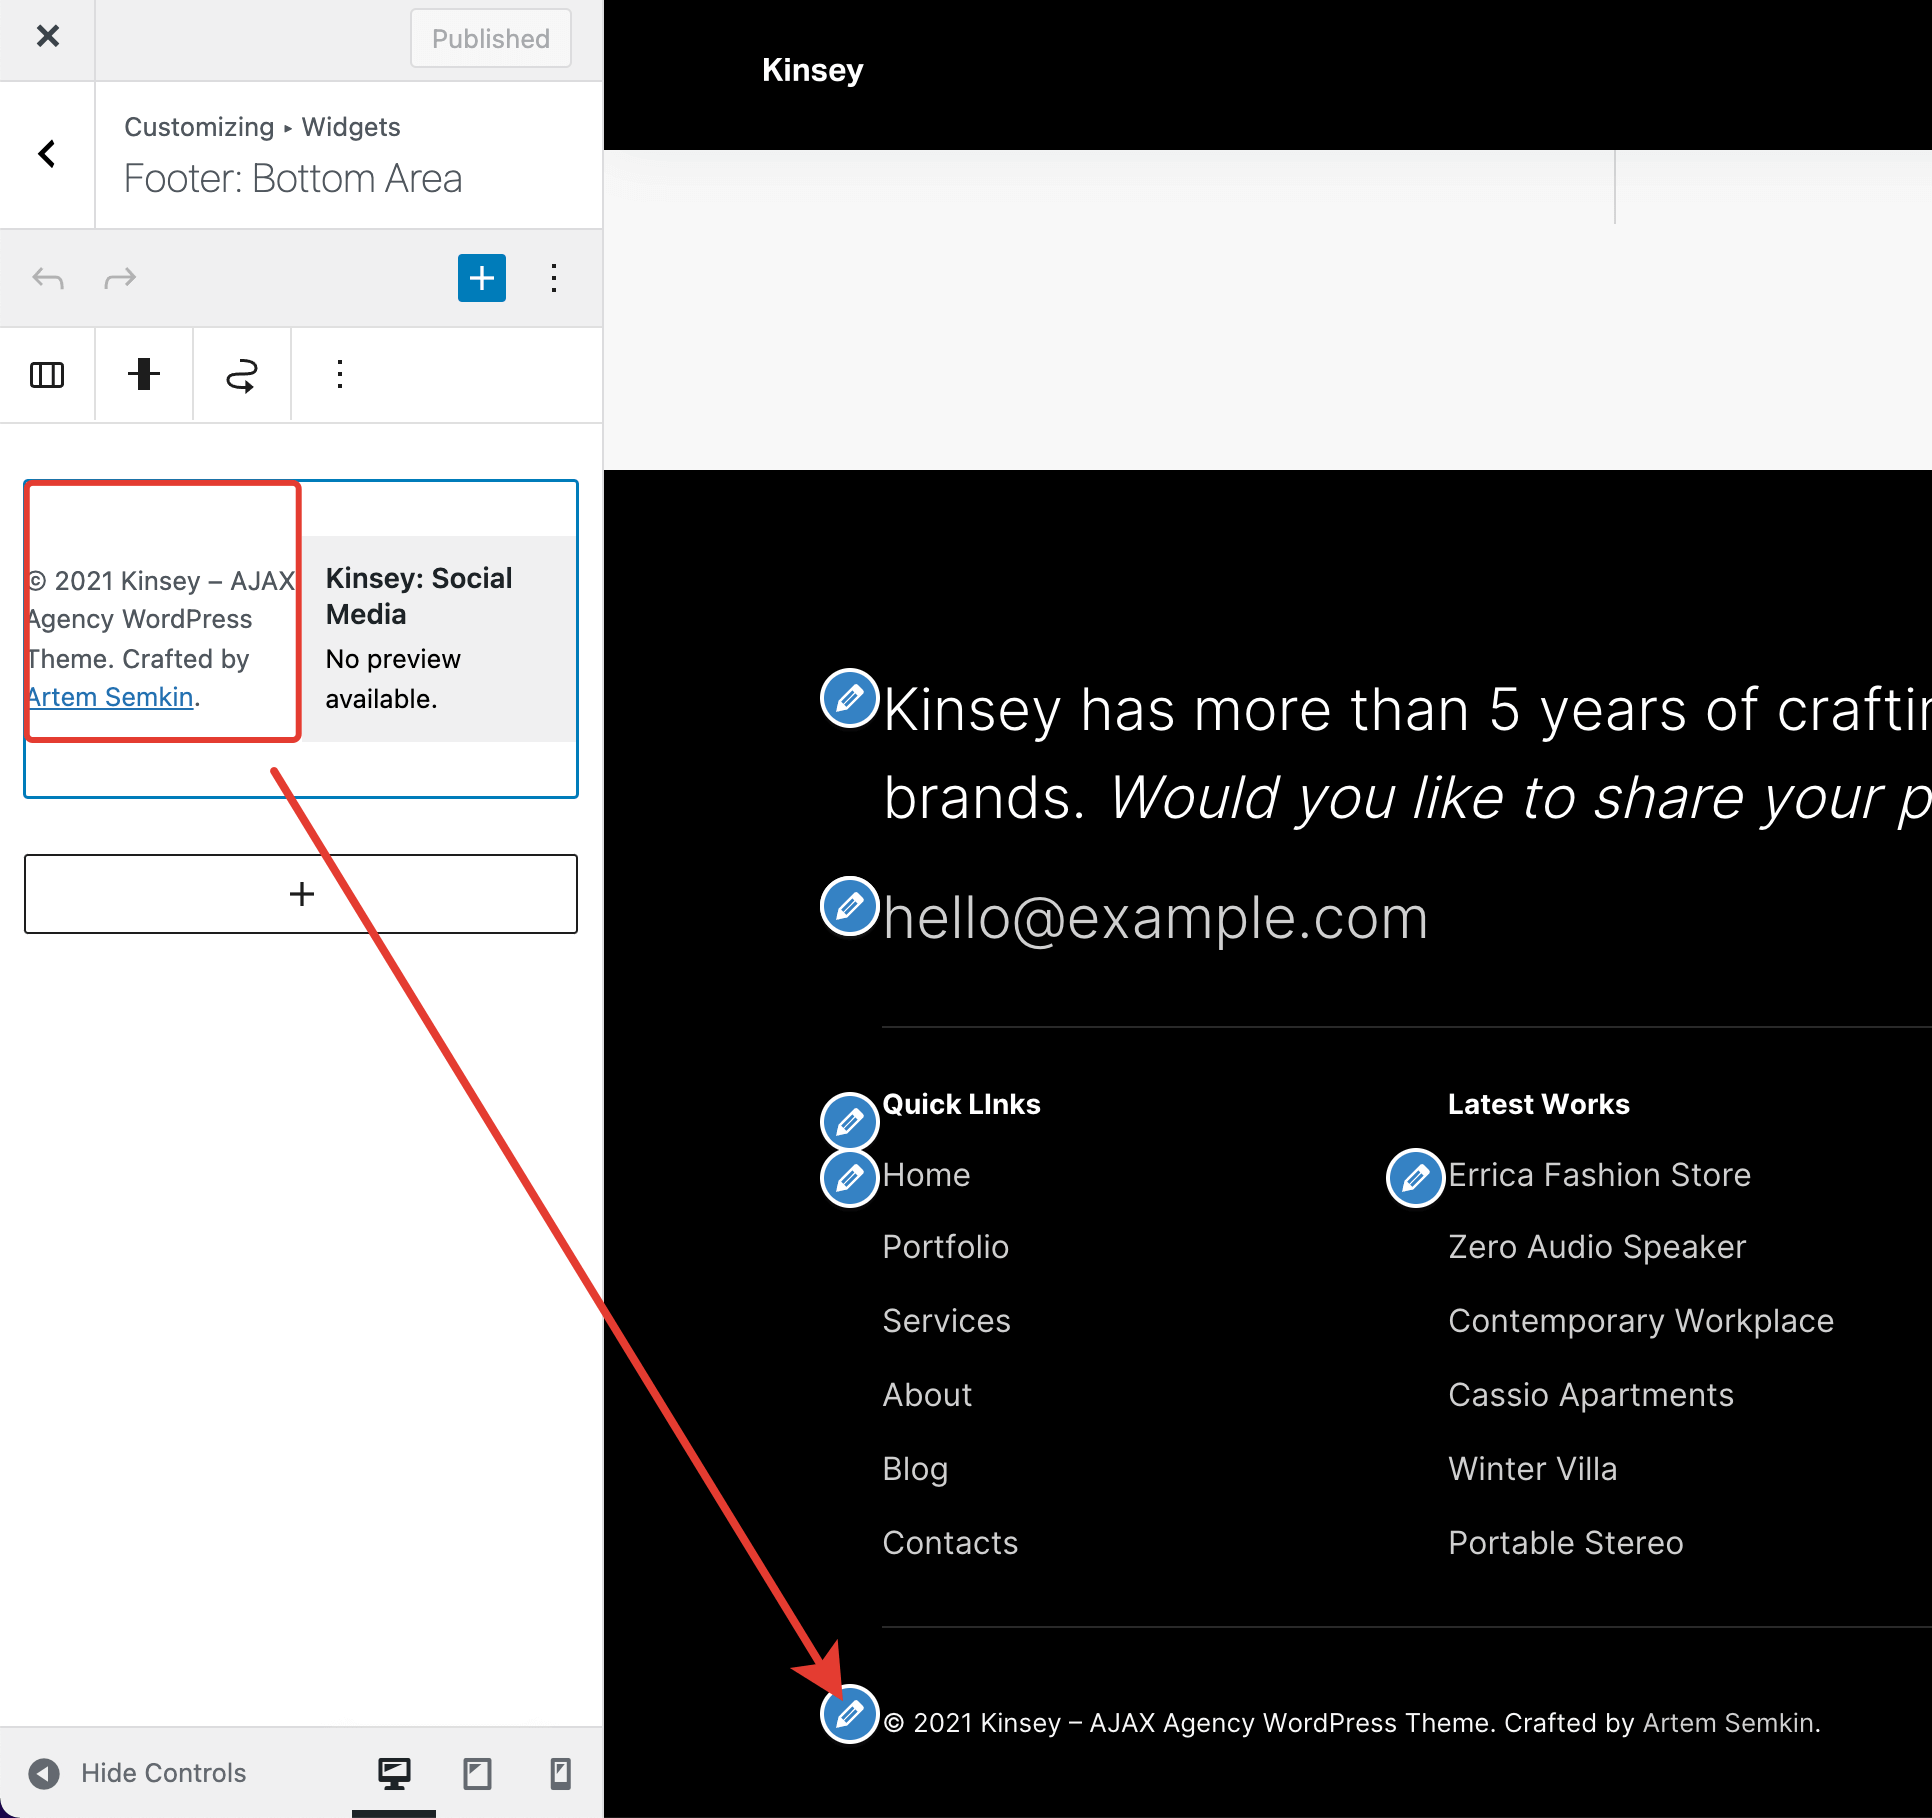Click the Move to widget area icon

241,375
